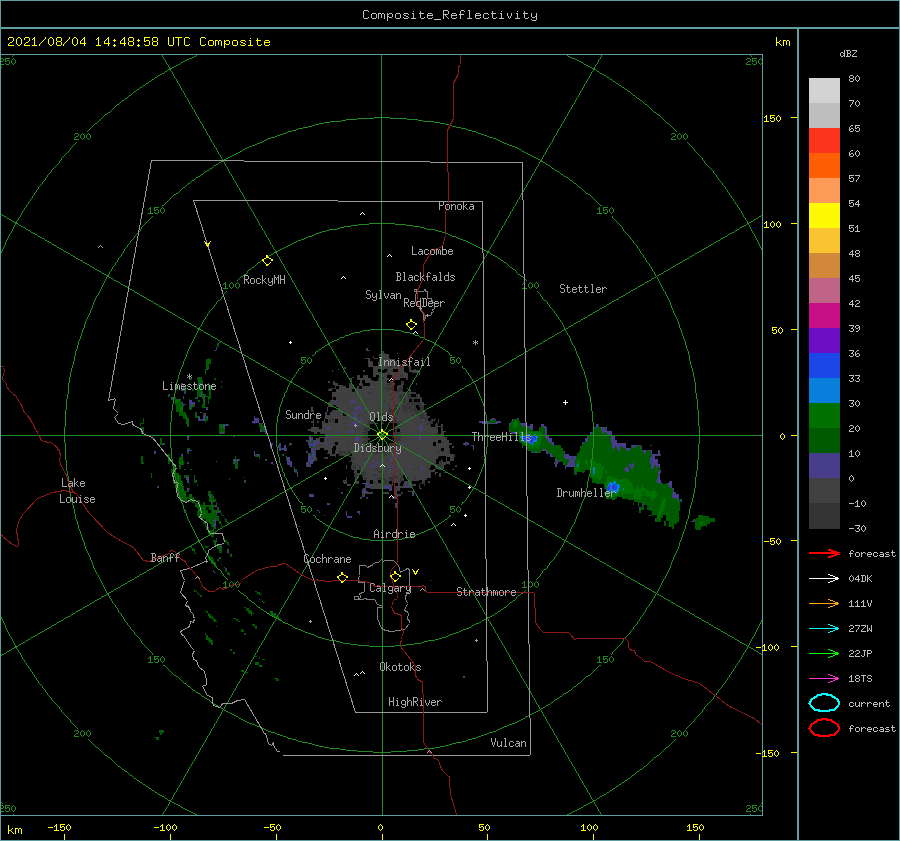Click the dBZ legend heading

tap(848, 53)
